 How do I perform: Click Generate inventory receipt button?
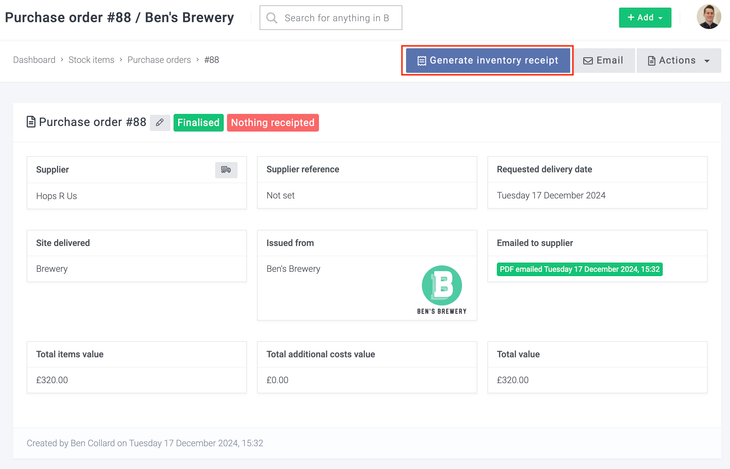(x=487, y=61)
